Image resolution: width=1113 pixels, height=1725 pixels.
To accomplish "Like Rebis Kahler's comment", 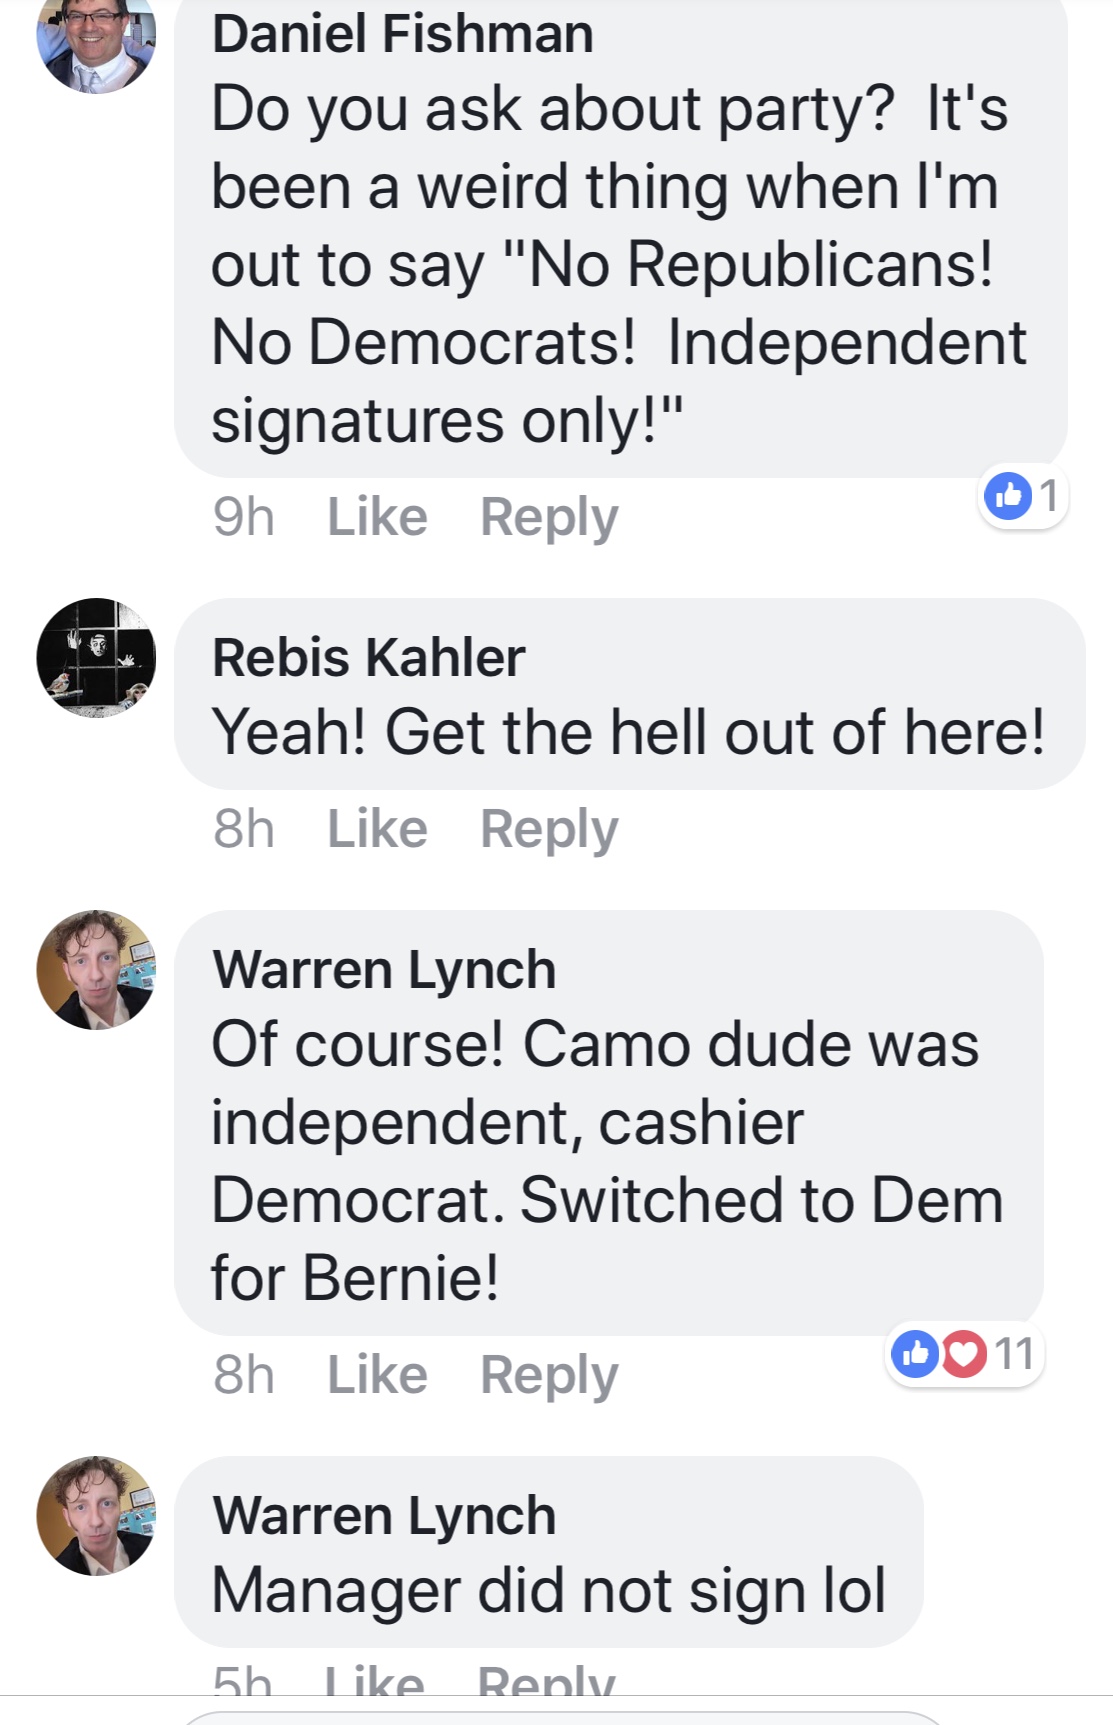I will point(377,829).
